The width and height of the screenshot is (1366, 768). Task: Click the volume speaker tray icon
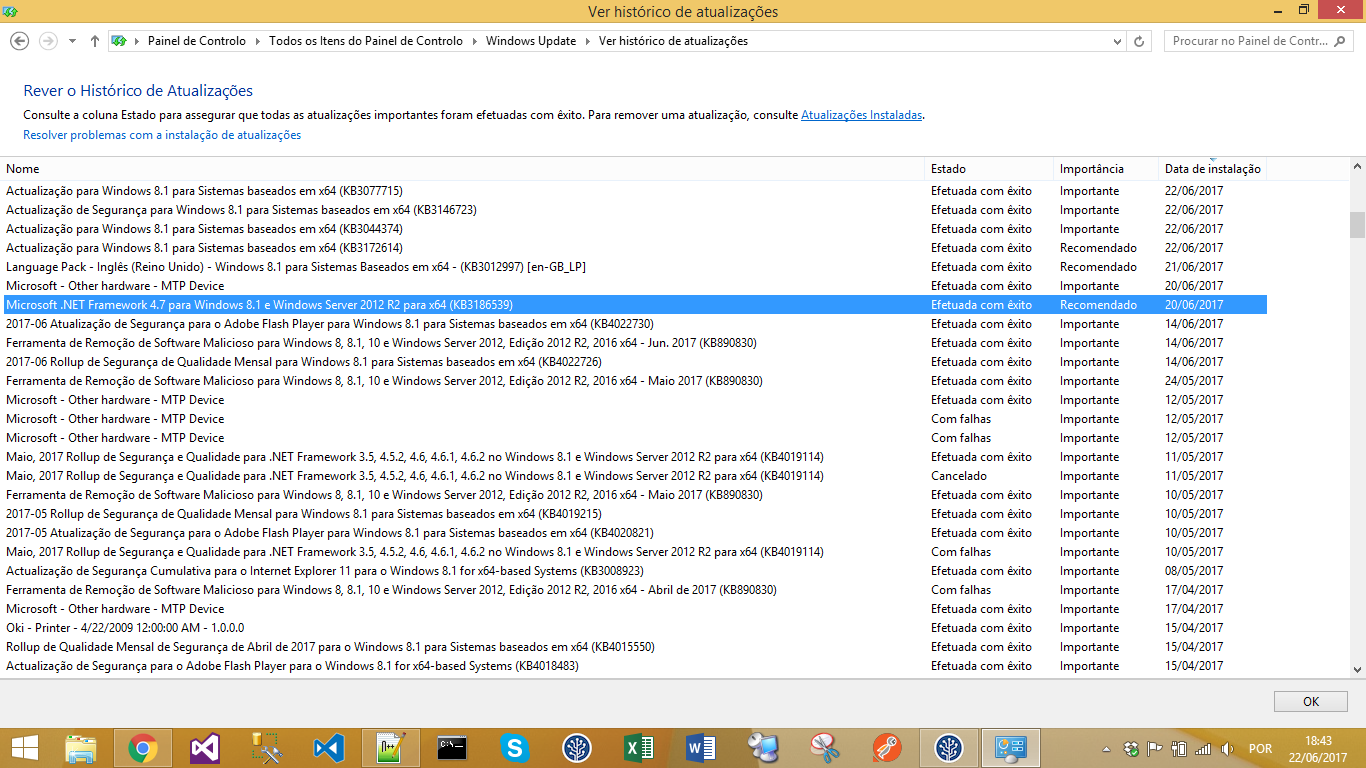pos(1227,748)
